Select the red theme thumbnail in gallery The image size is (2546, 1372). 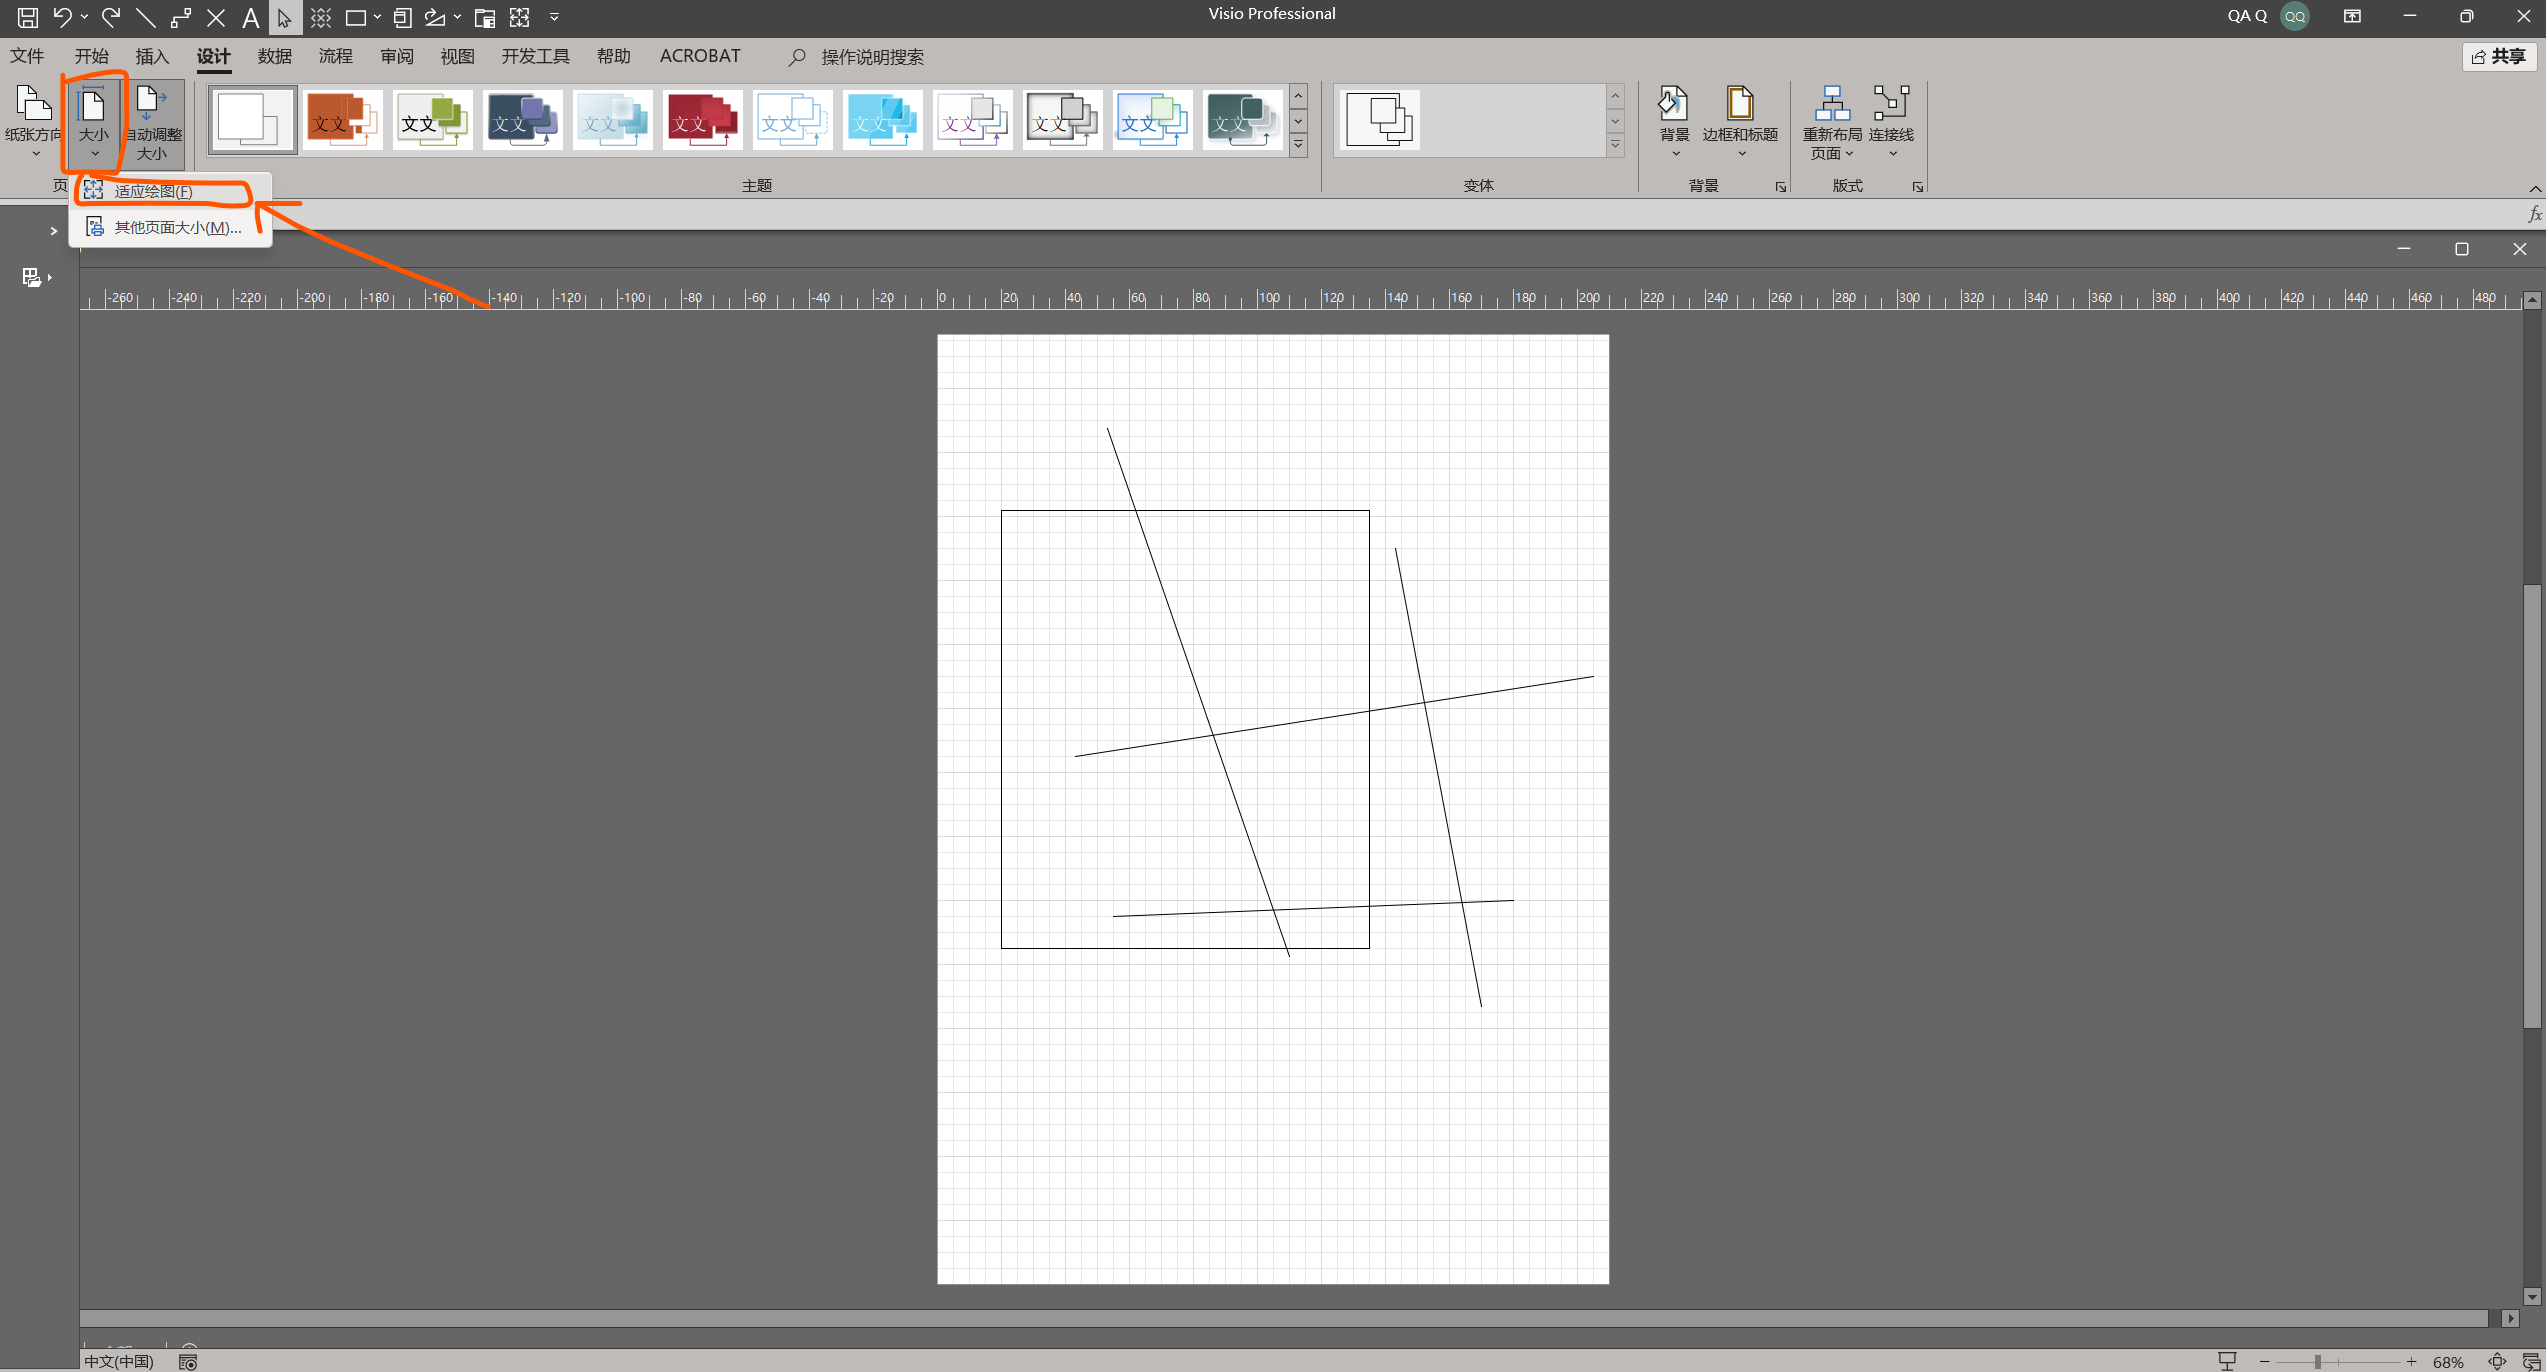click(702, 120)
